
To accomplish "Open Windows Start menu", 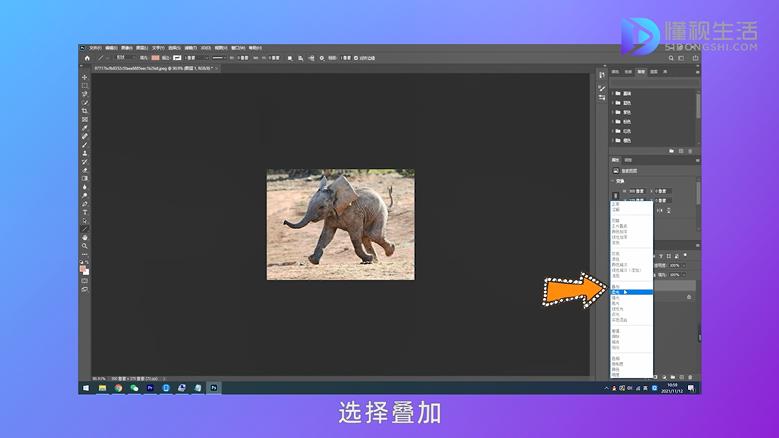I will (86, 388).
